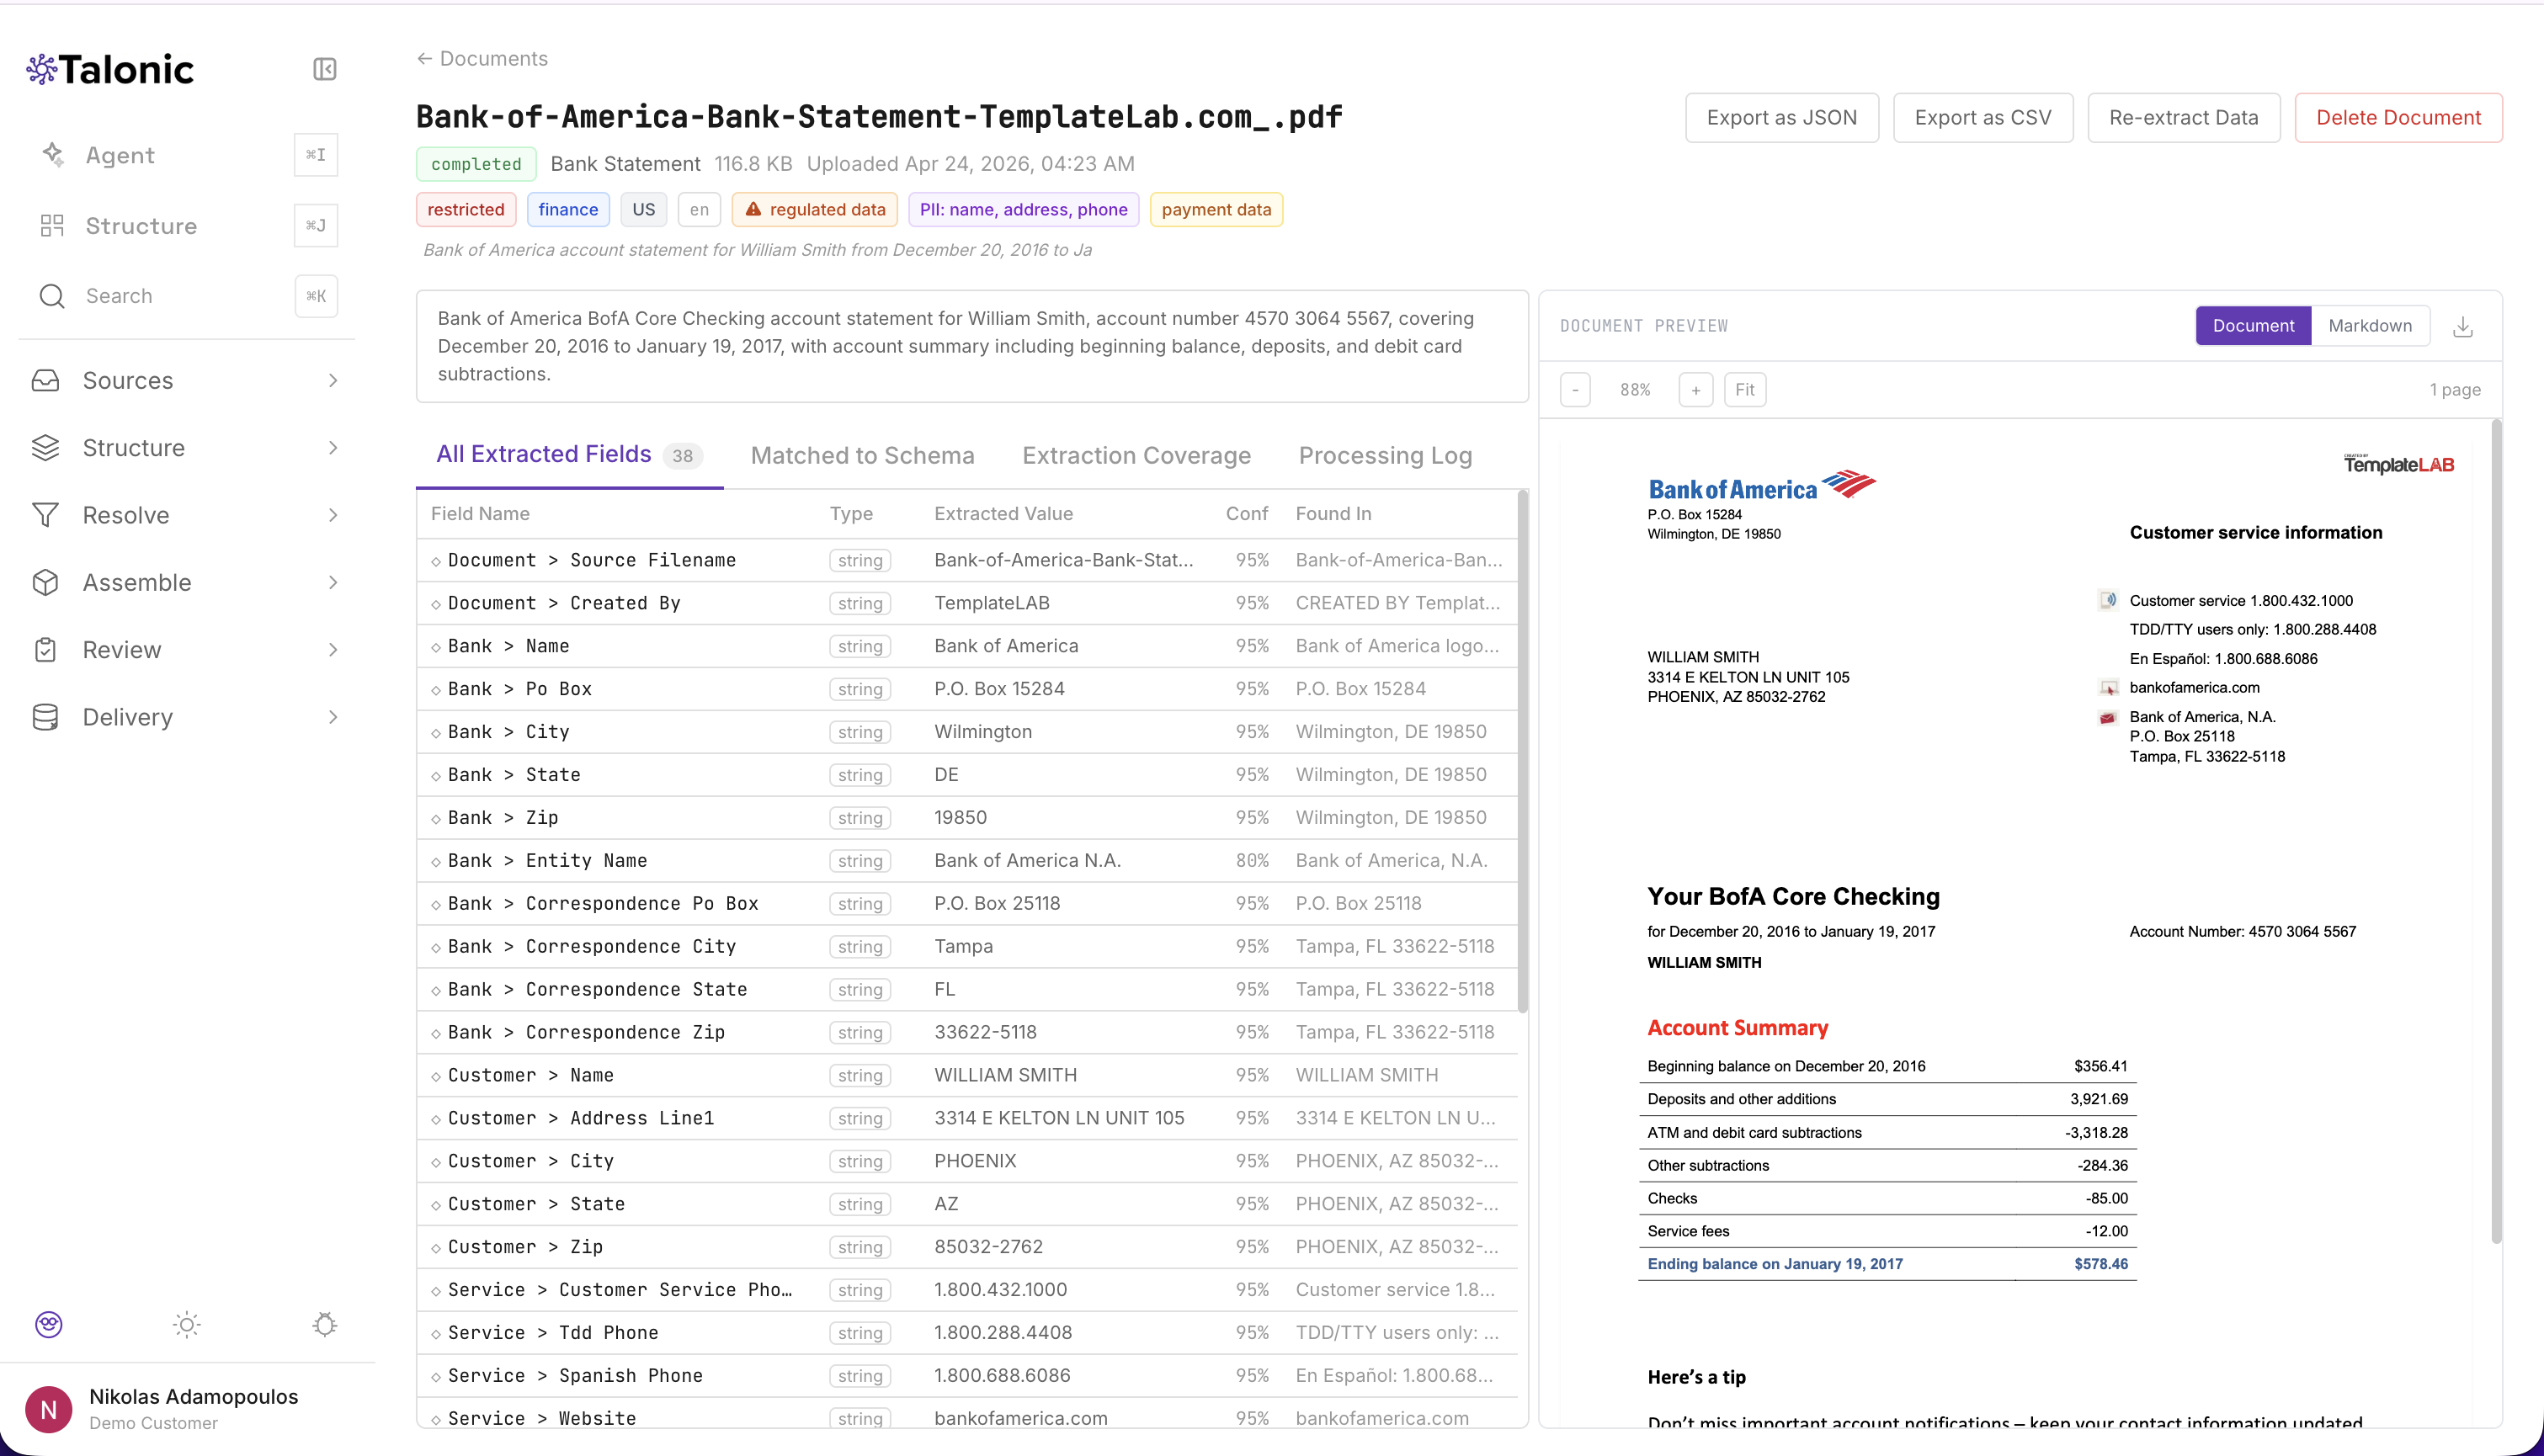Expand the Review section chevron

click(x=333, y=649)
